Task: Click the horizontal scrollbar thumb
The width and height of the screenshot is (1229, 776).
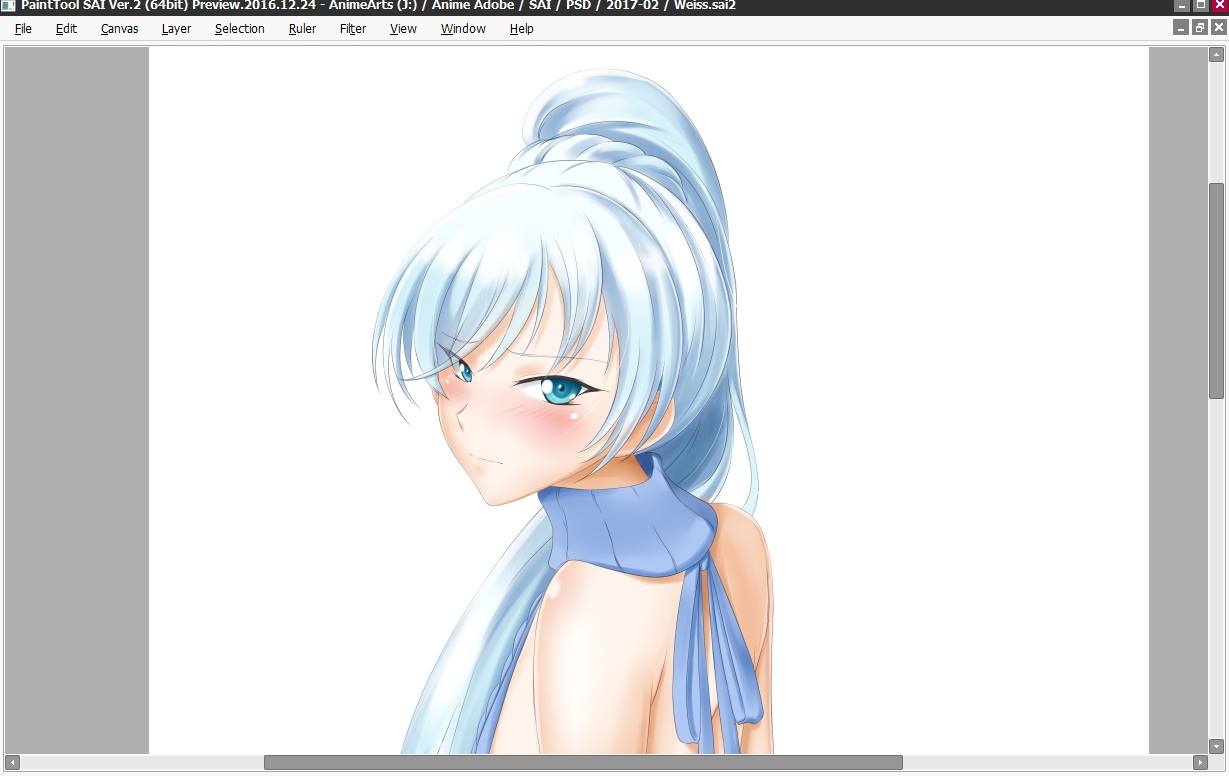Action: point(583,762)
